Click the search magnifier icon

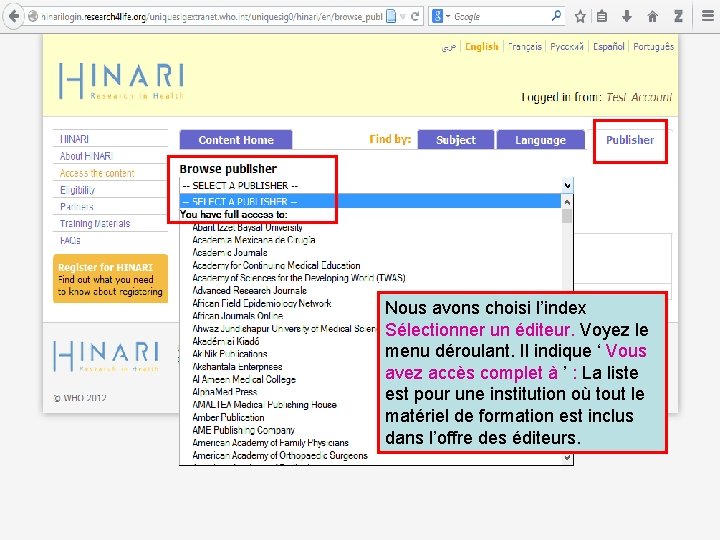point(556,16)
